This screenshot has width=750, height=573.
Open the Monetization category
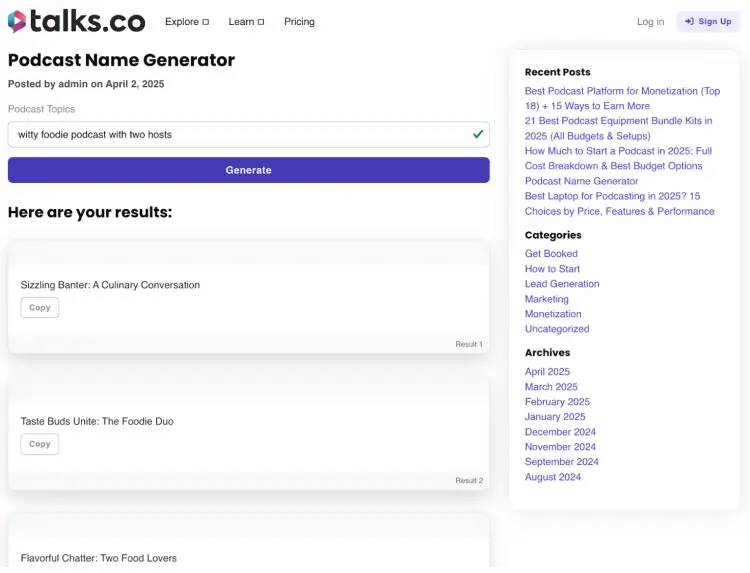(x=553, y=314)
